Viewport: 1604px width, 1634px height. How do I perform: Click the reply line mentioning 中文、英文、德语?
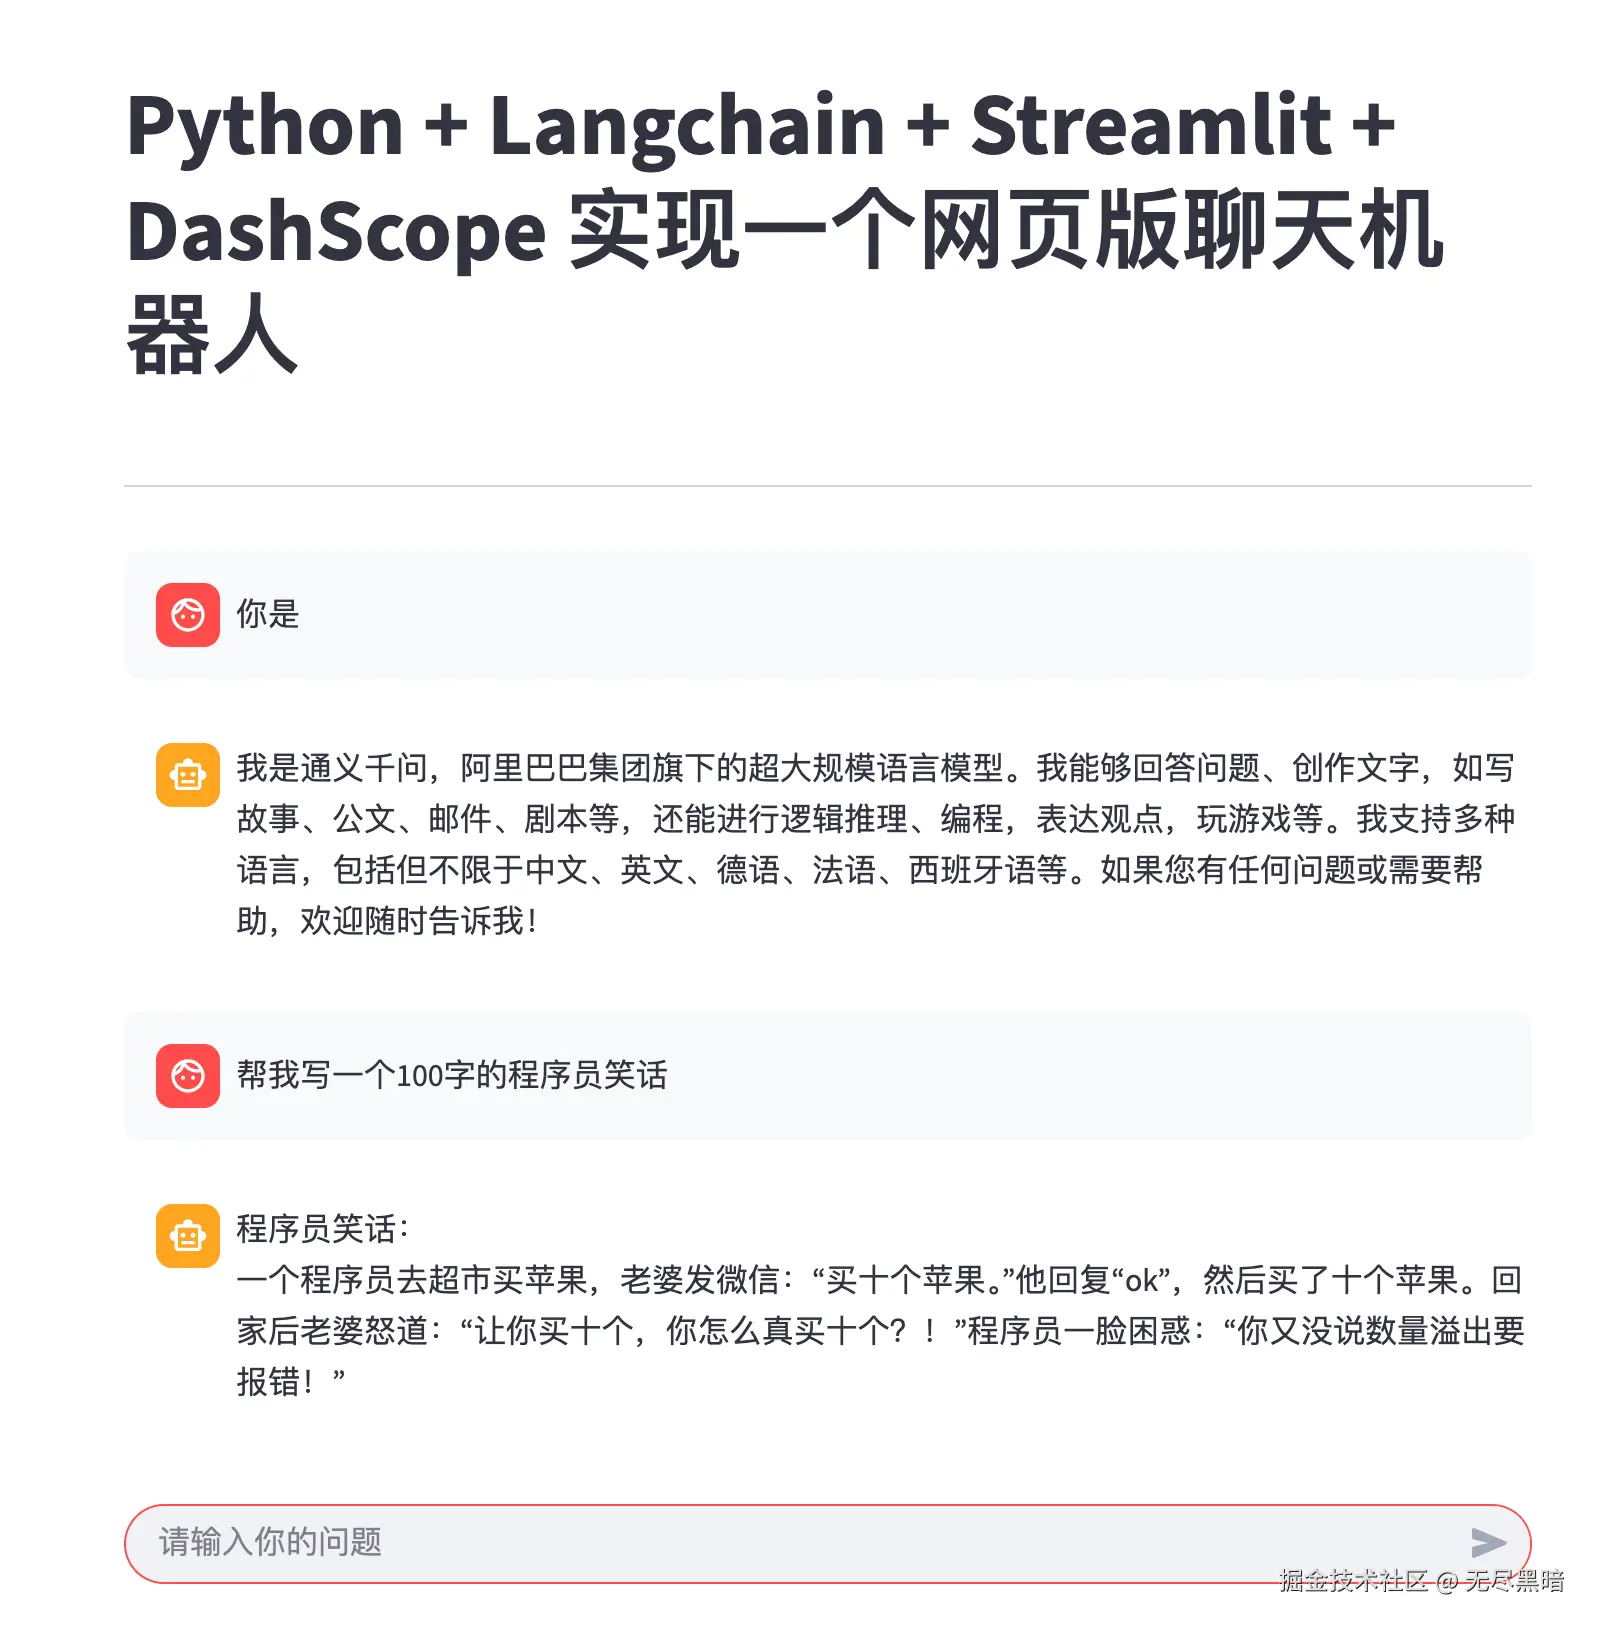(x=860, y=869)
